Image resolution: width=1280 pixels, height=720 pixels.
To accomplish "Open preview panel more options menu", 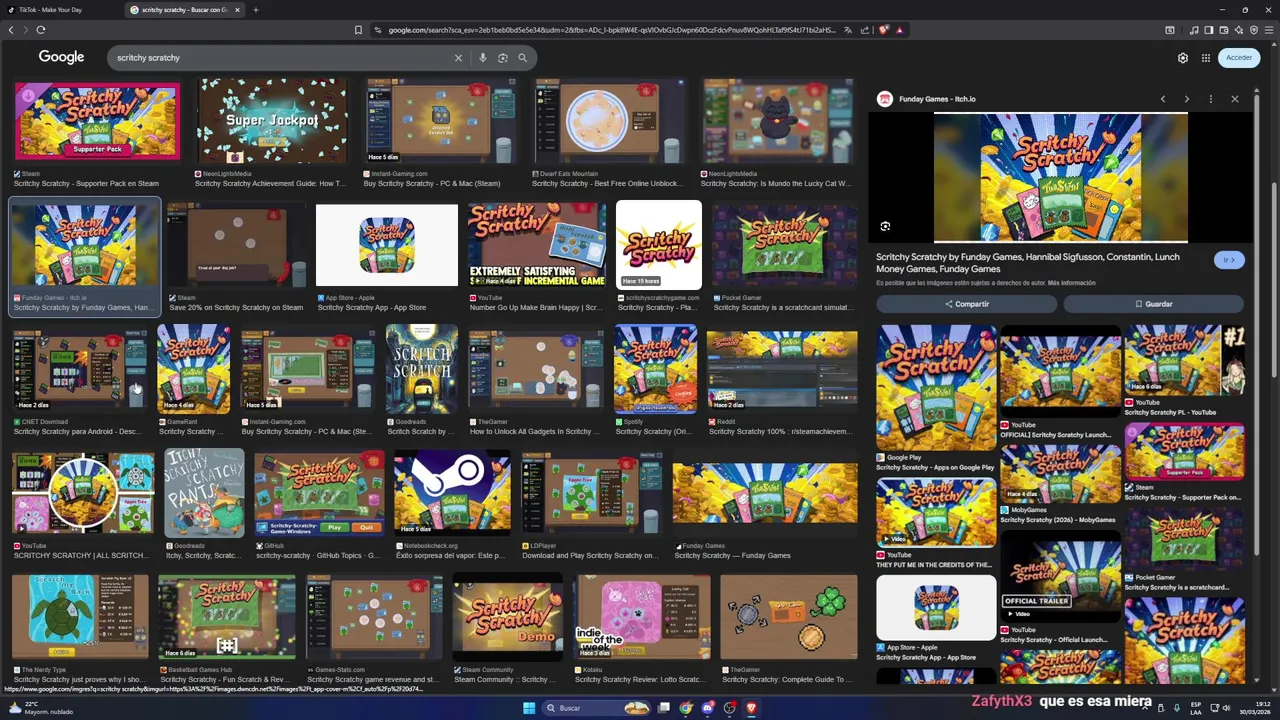I will [x=1210, y=99].
